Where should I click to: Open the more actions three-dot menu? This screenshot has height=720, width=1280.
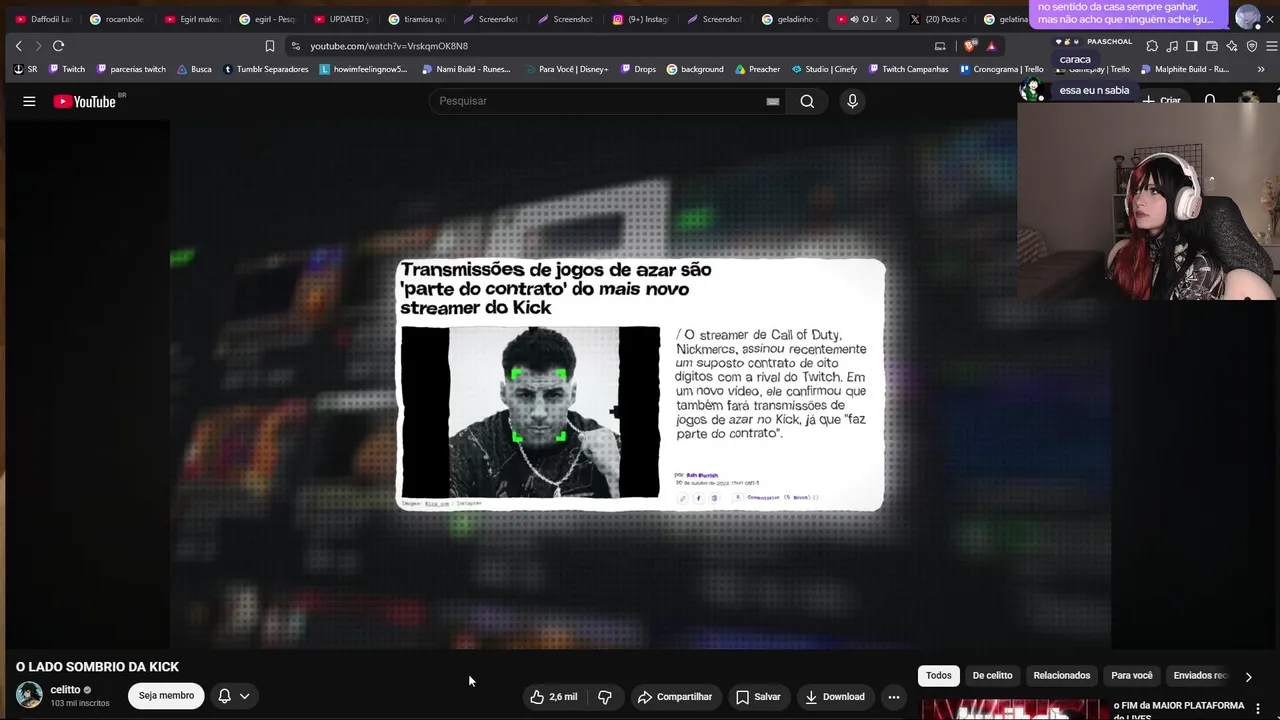894,697
